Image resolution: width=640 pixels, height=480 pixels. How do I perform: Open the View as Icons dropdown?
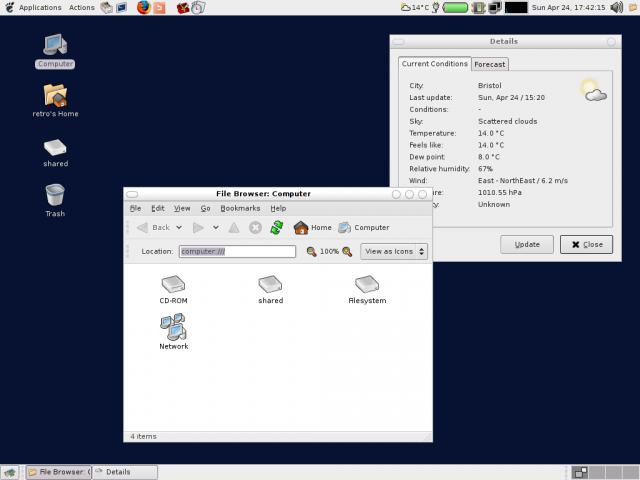pos(394,252)
